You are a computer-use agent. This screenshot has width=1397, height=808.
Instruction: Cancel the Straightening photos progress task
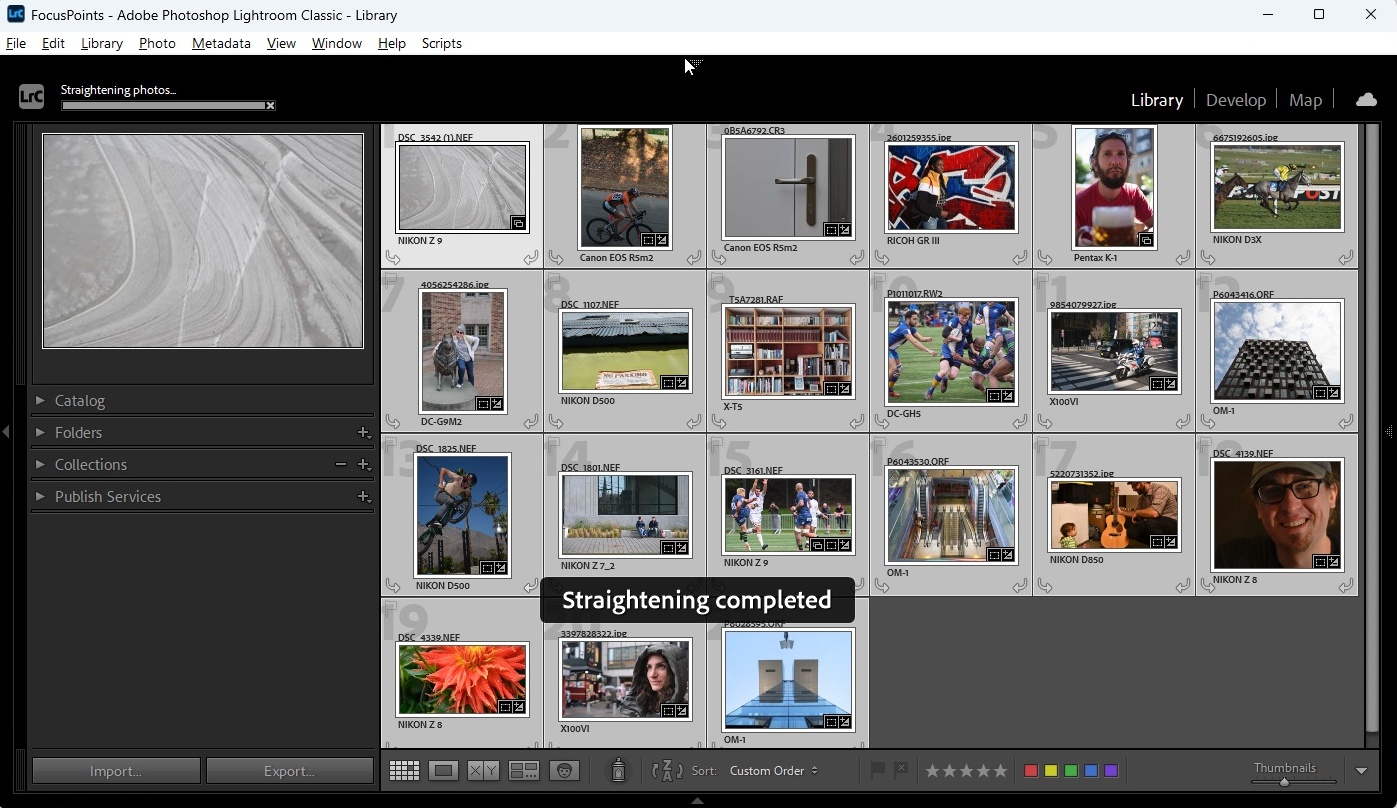270,105
